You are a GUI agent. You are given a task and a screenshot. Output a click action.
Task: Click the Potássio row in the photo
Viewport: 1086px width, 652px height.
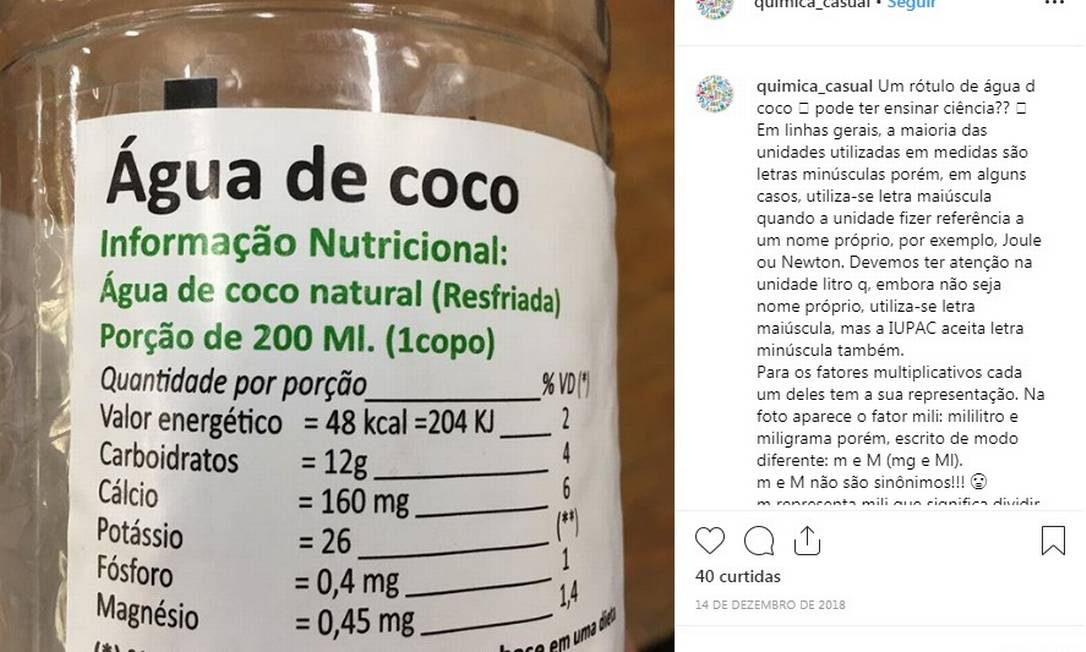(x=337, y=535)
